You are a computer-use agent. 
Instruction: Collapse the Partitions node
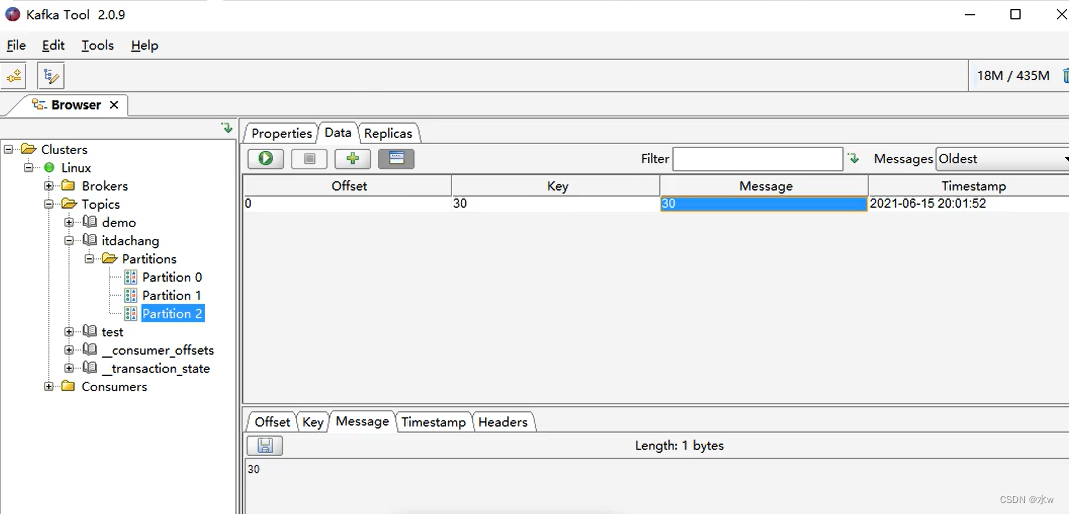click(89, 259)
